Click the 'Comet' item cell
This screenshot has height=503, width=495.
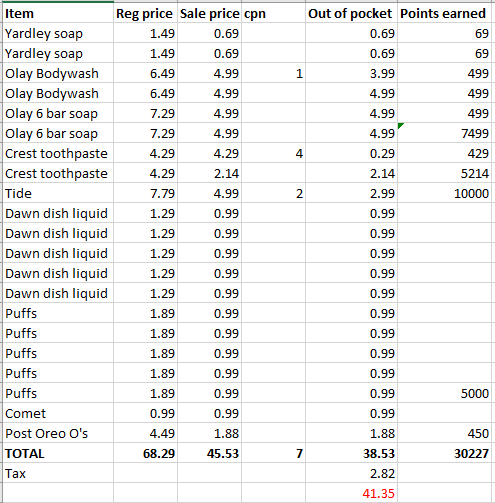pyautogui.click(x=58, y=413)
